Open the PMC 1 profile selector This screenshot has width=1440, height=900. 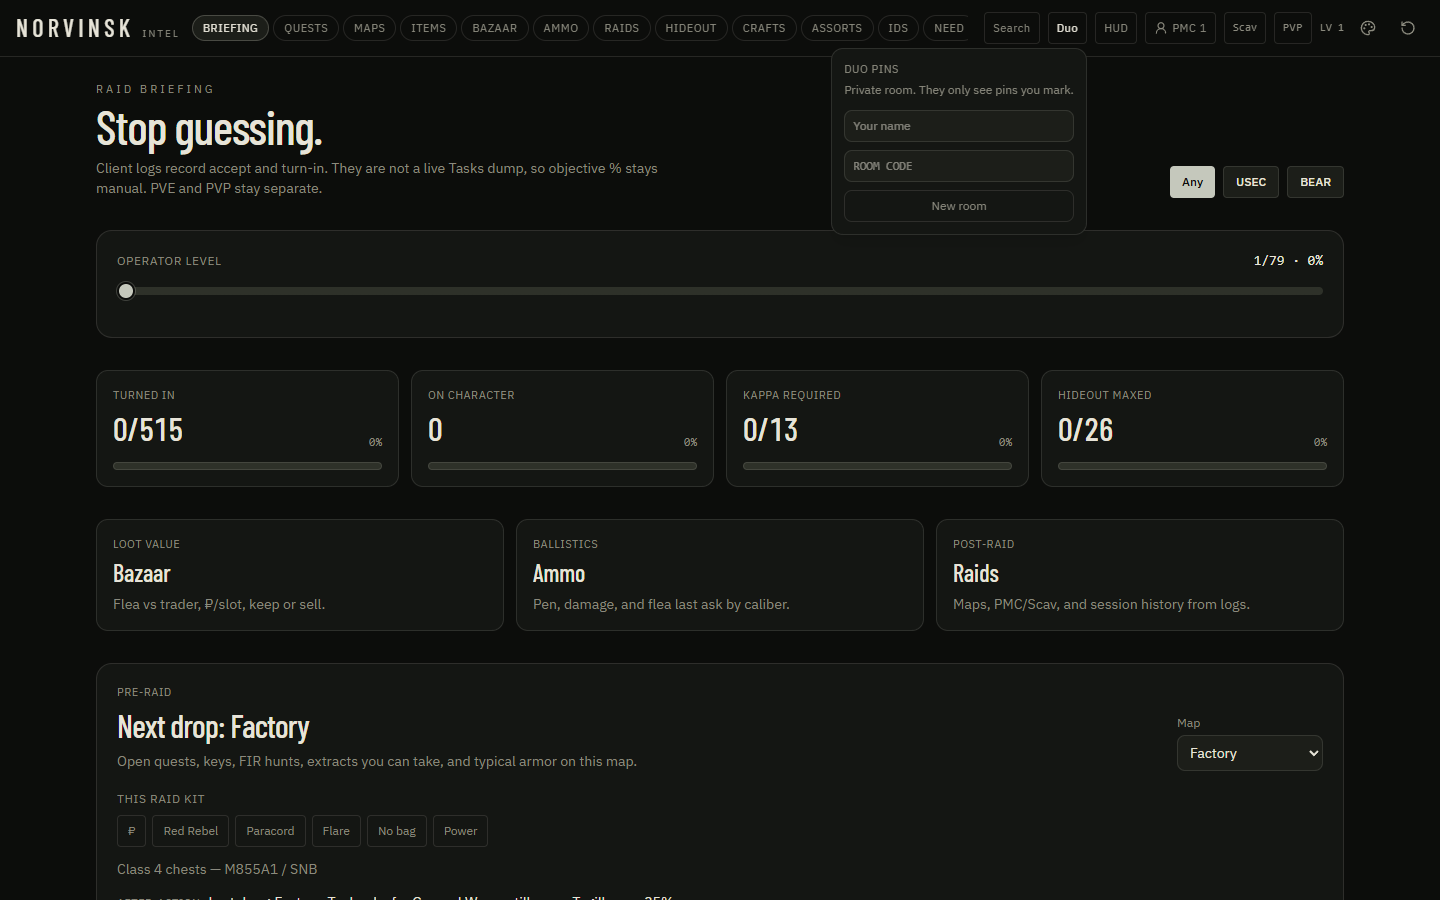point(1180,28)
